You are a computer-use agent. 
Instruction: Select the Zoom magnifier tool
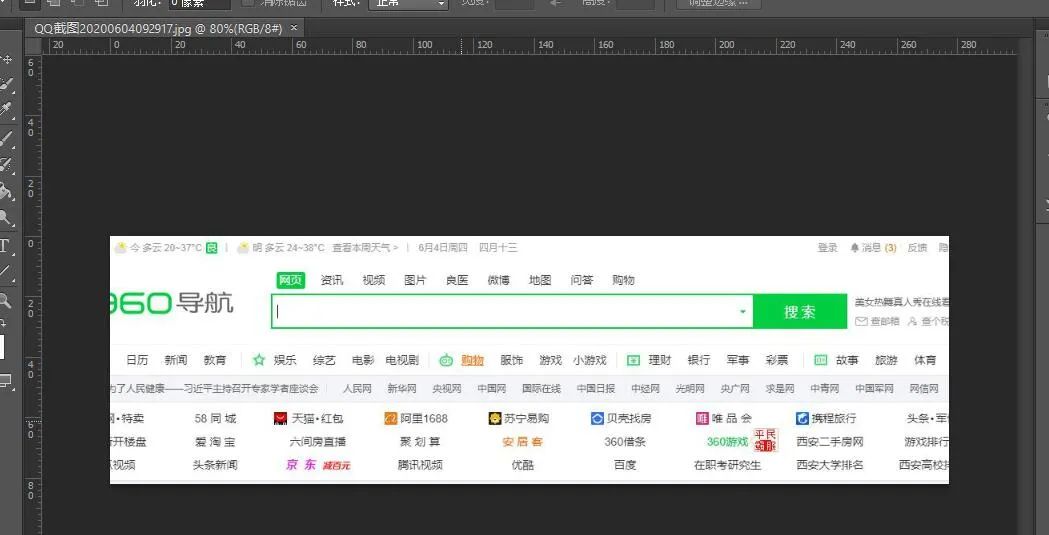pyautogui.click(x=6, y=300)
